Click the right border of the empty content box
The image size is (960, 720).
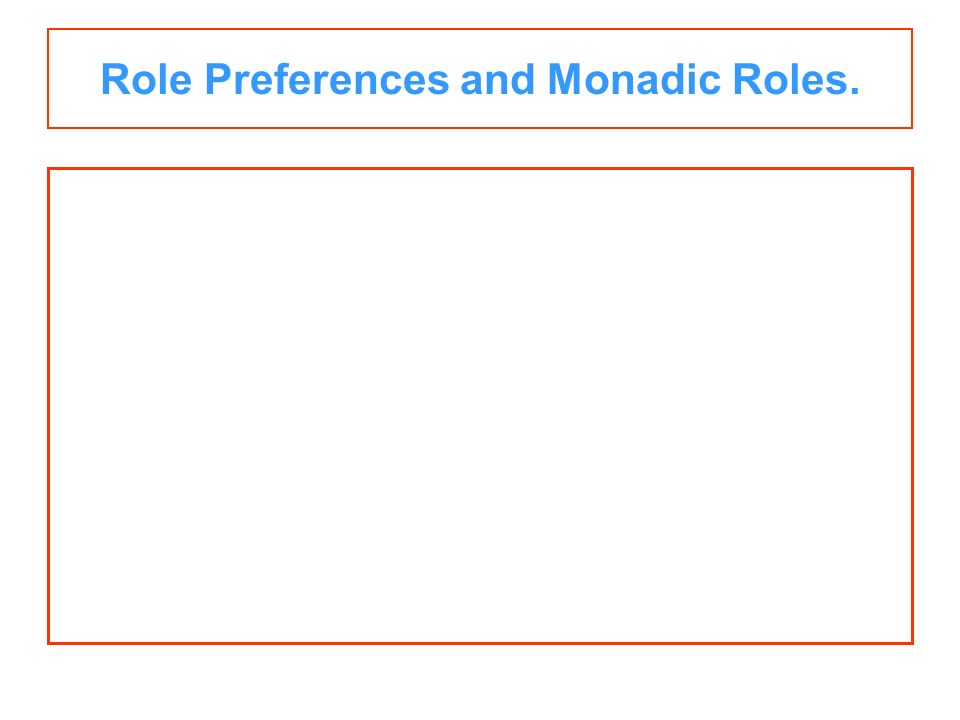(x=912, y=406)
